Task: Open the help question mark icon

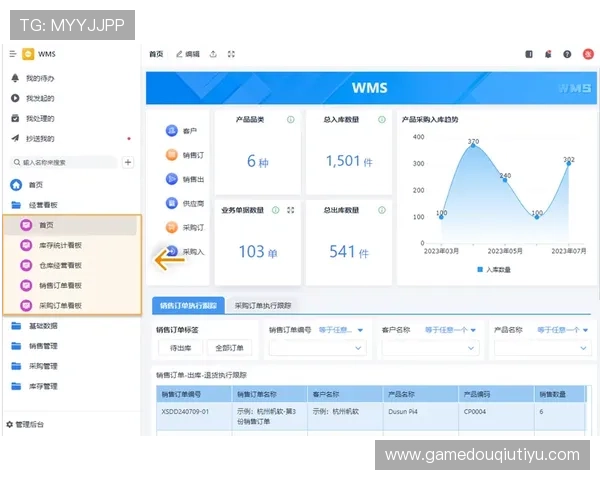Action: (x=567, y=54)
